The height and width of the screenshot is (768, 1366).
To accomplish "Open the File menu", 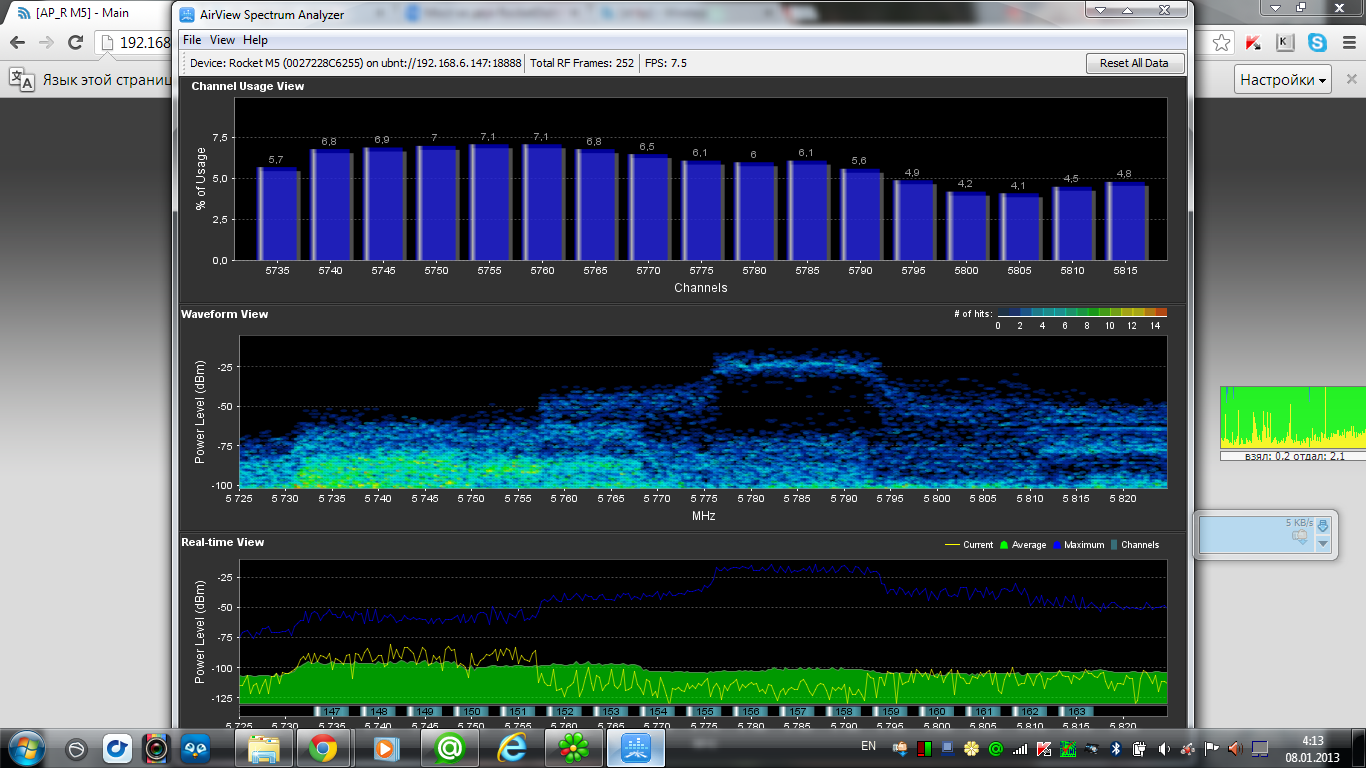I will 192,40.
